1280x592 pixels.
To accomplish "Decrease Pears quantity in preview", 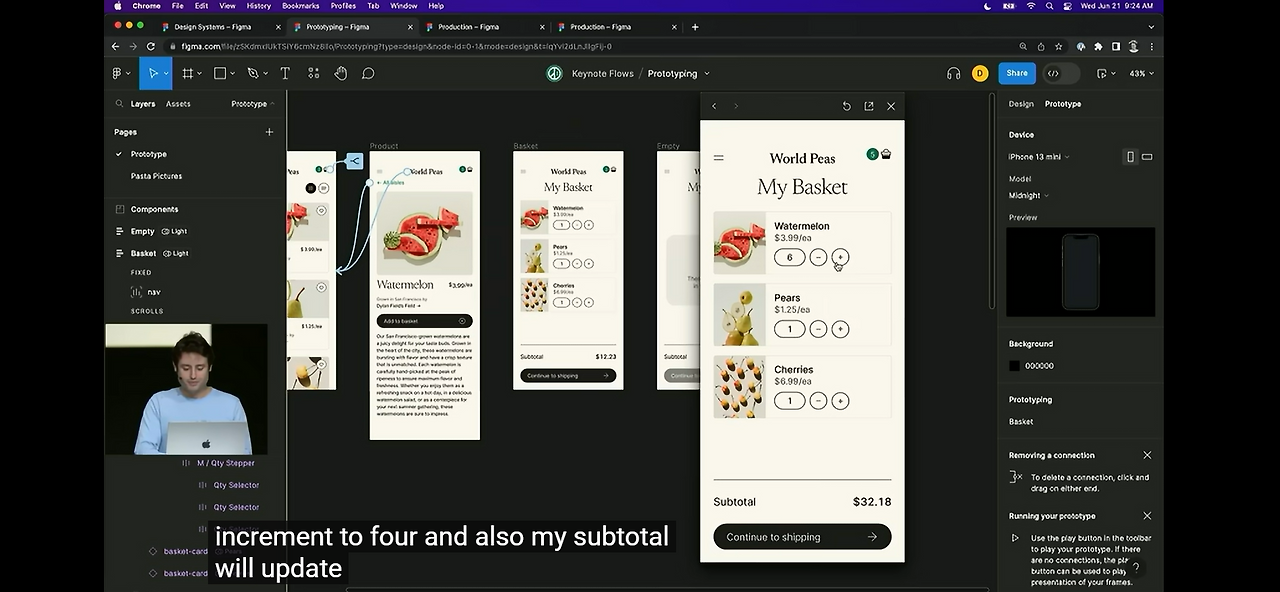I will [x=818, y=329].
